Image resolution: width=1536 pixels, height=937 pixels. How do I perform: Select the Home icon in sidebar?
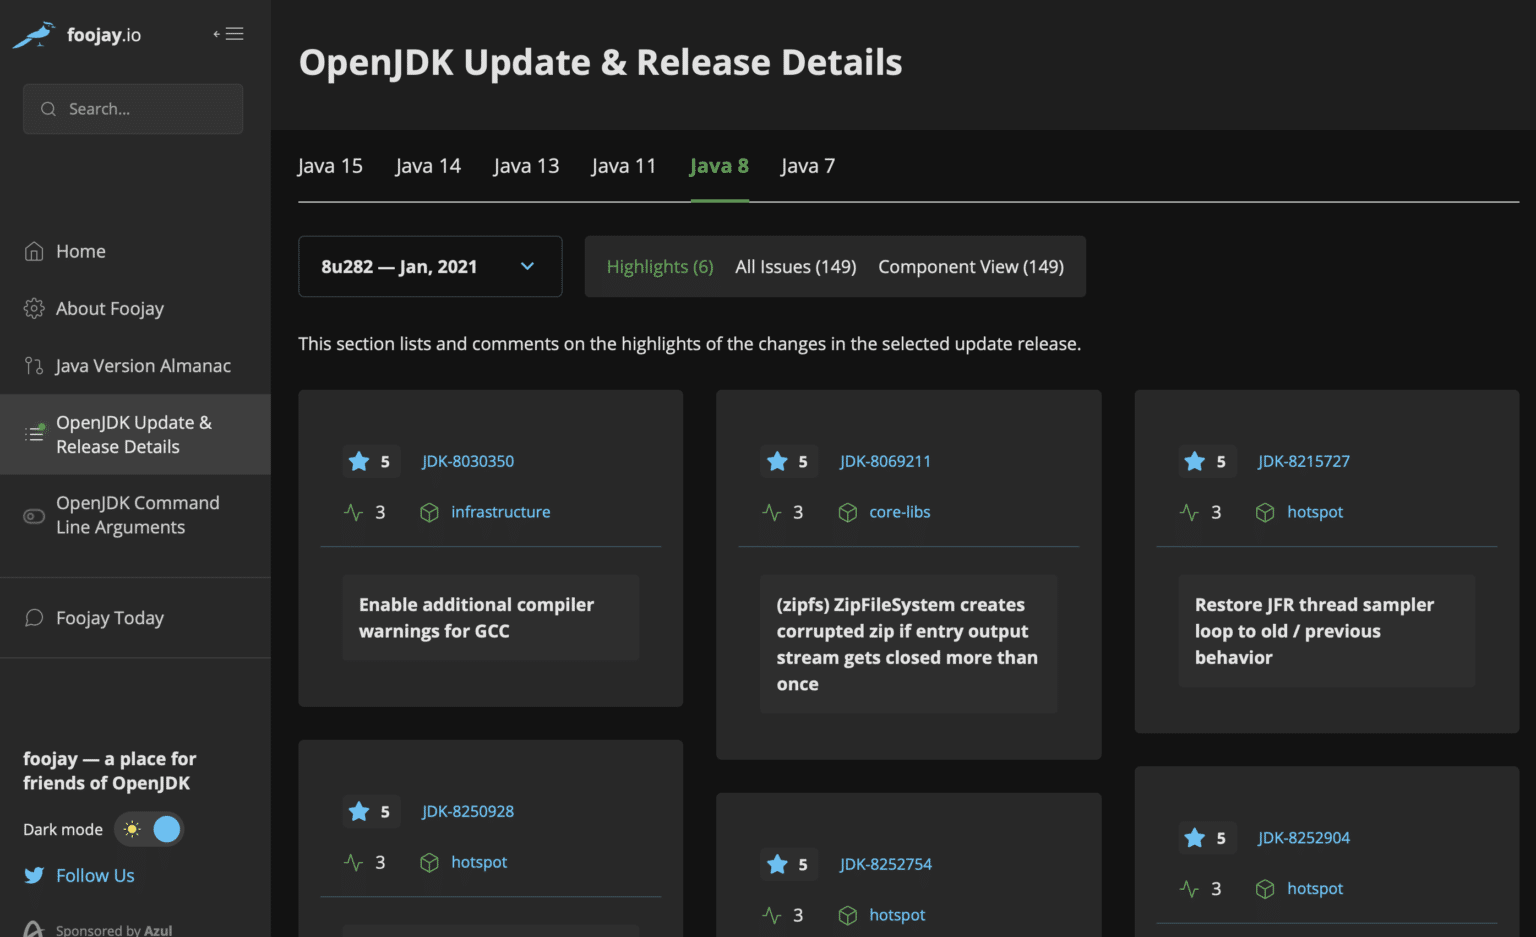coord(33,251)
